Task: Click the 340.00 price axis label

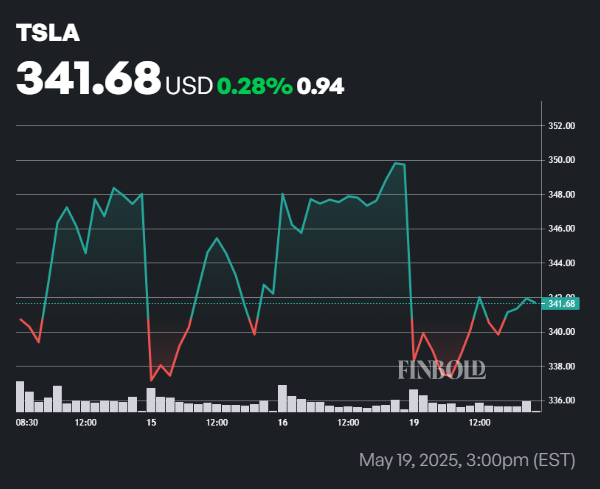Action: click(562, 332)
